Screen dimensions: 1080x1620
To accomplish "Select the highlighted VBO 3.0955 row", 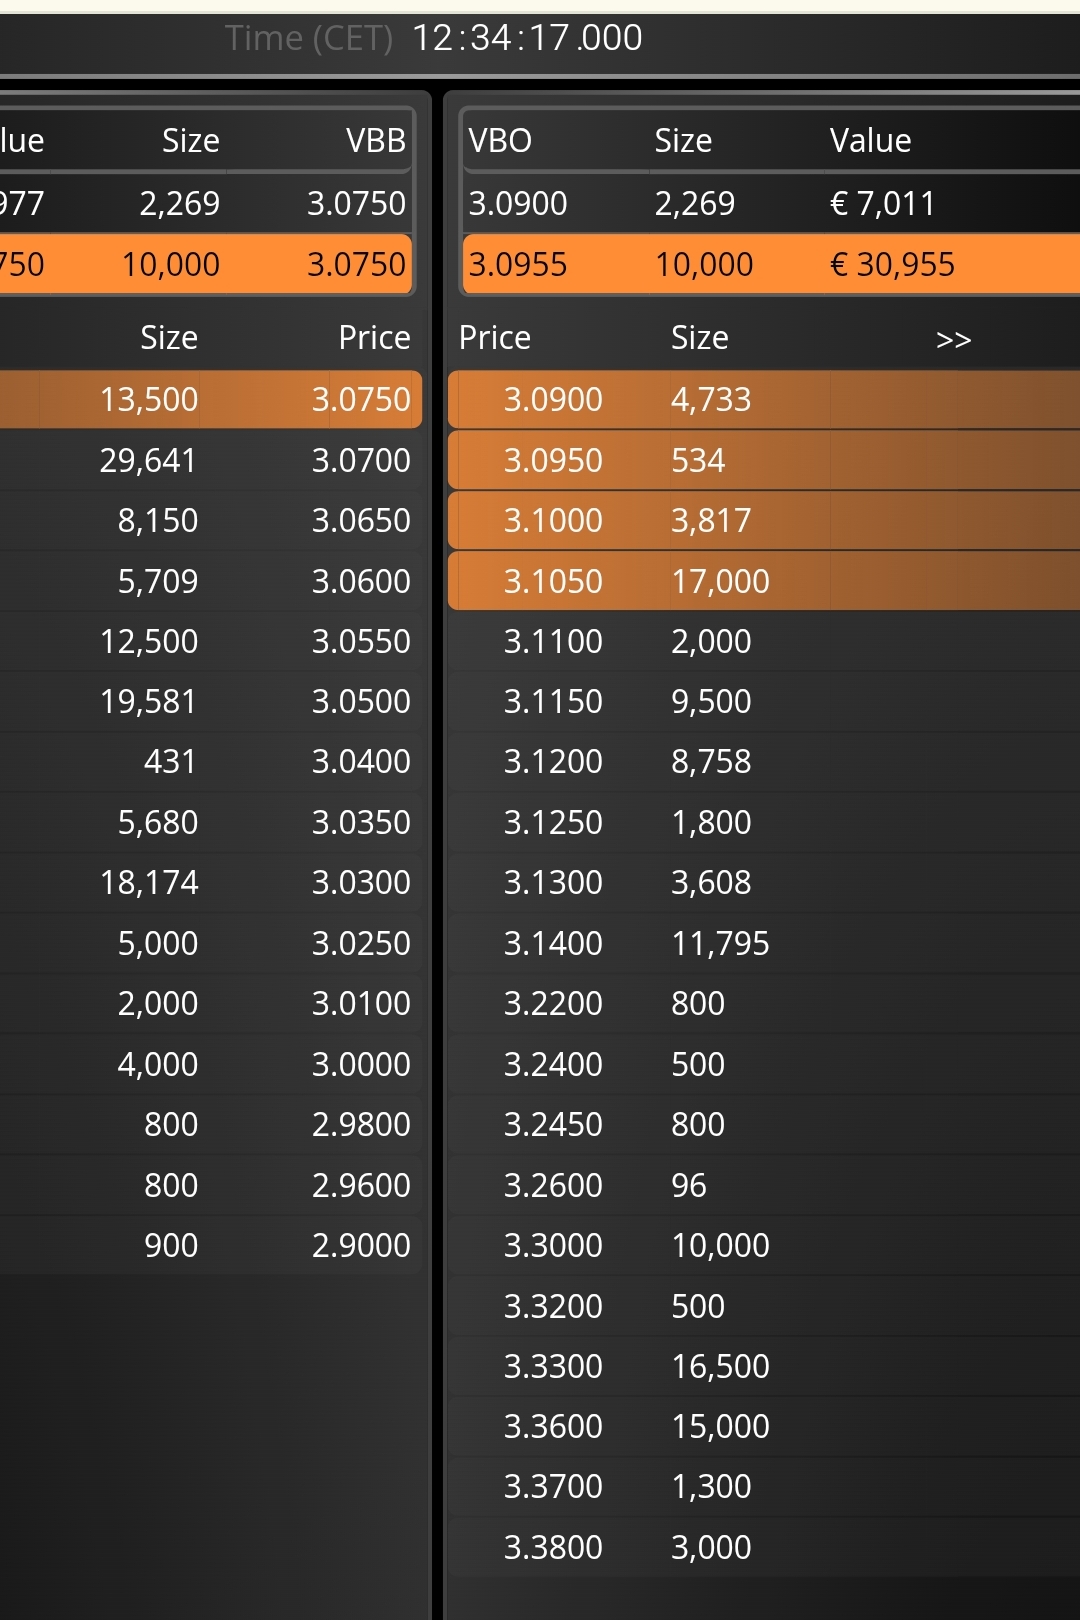I will point(771,264).
